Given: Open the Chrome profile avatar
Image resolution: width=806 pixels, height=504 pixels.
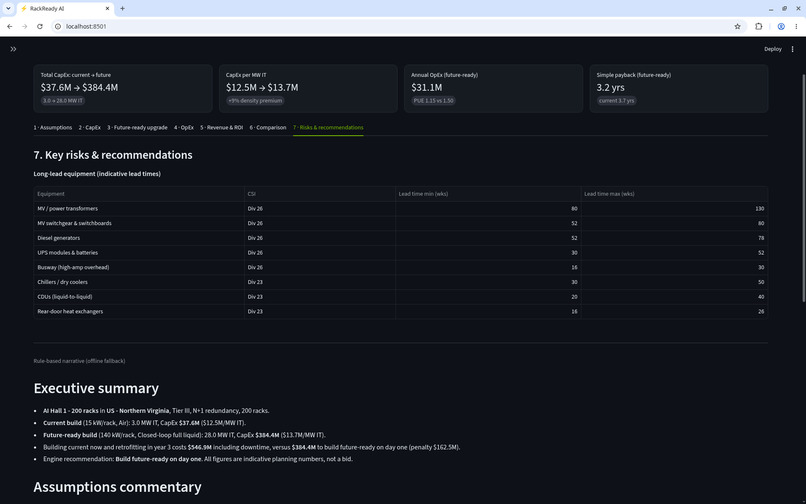Looking at the screenshot, I should point(781,26).
